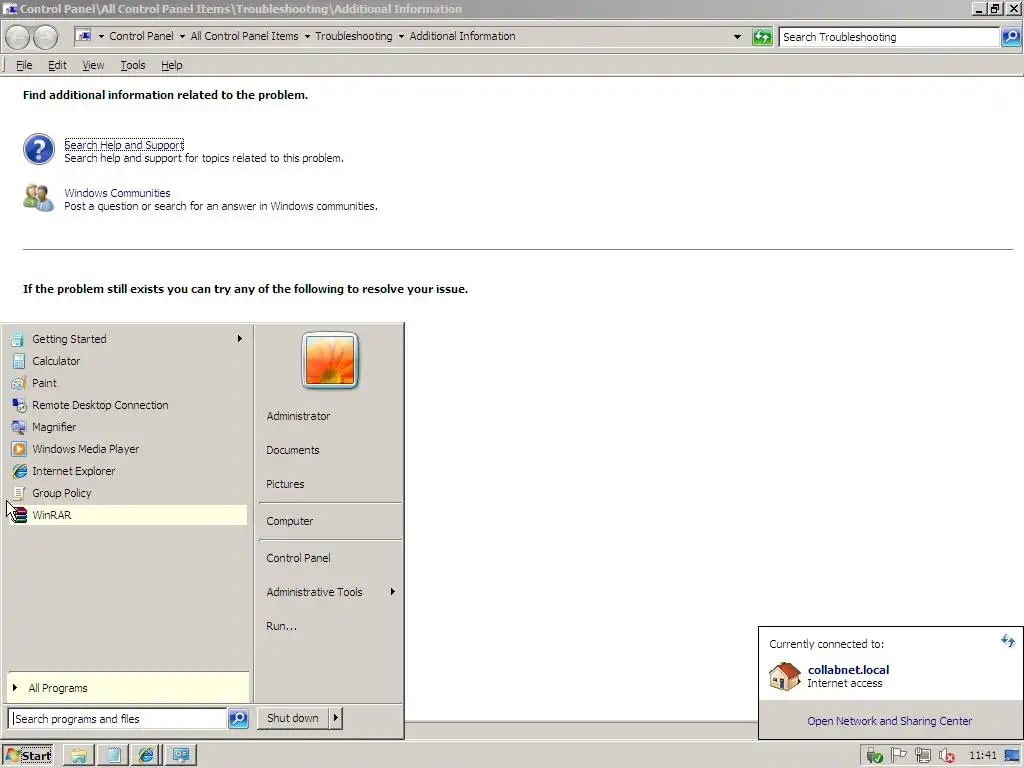1024x768 pixels.
Task: Click the network house icon for collabnet.local
Action: coord(784,676)
